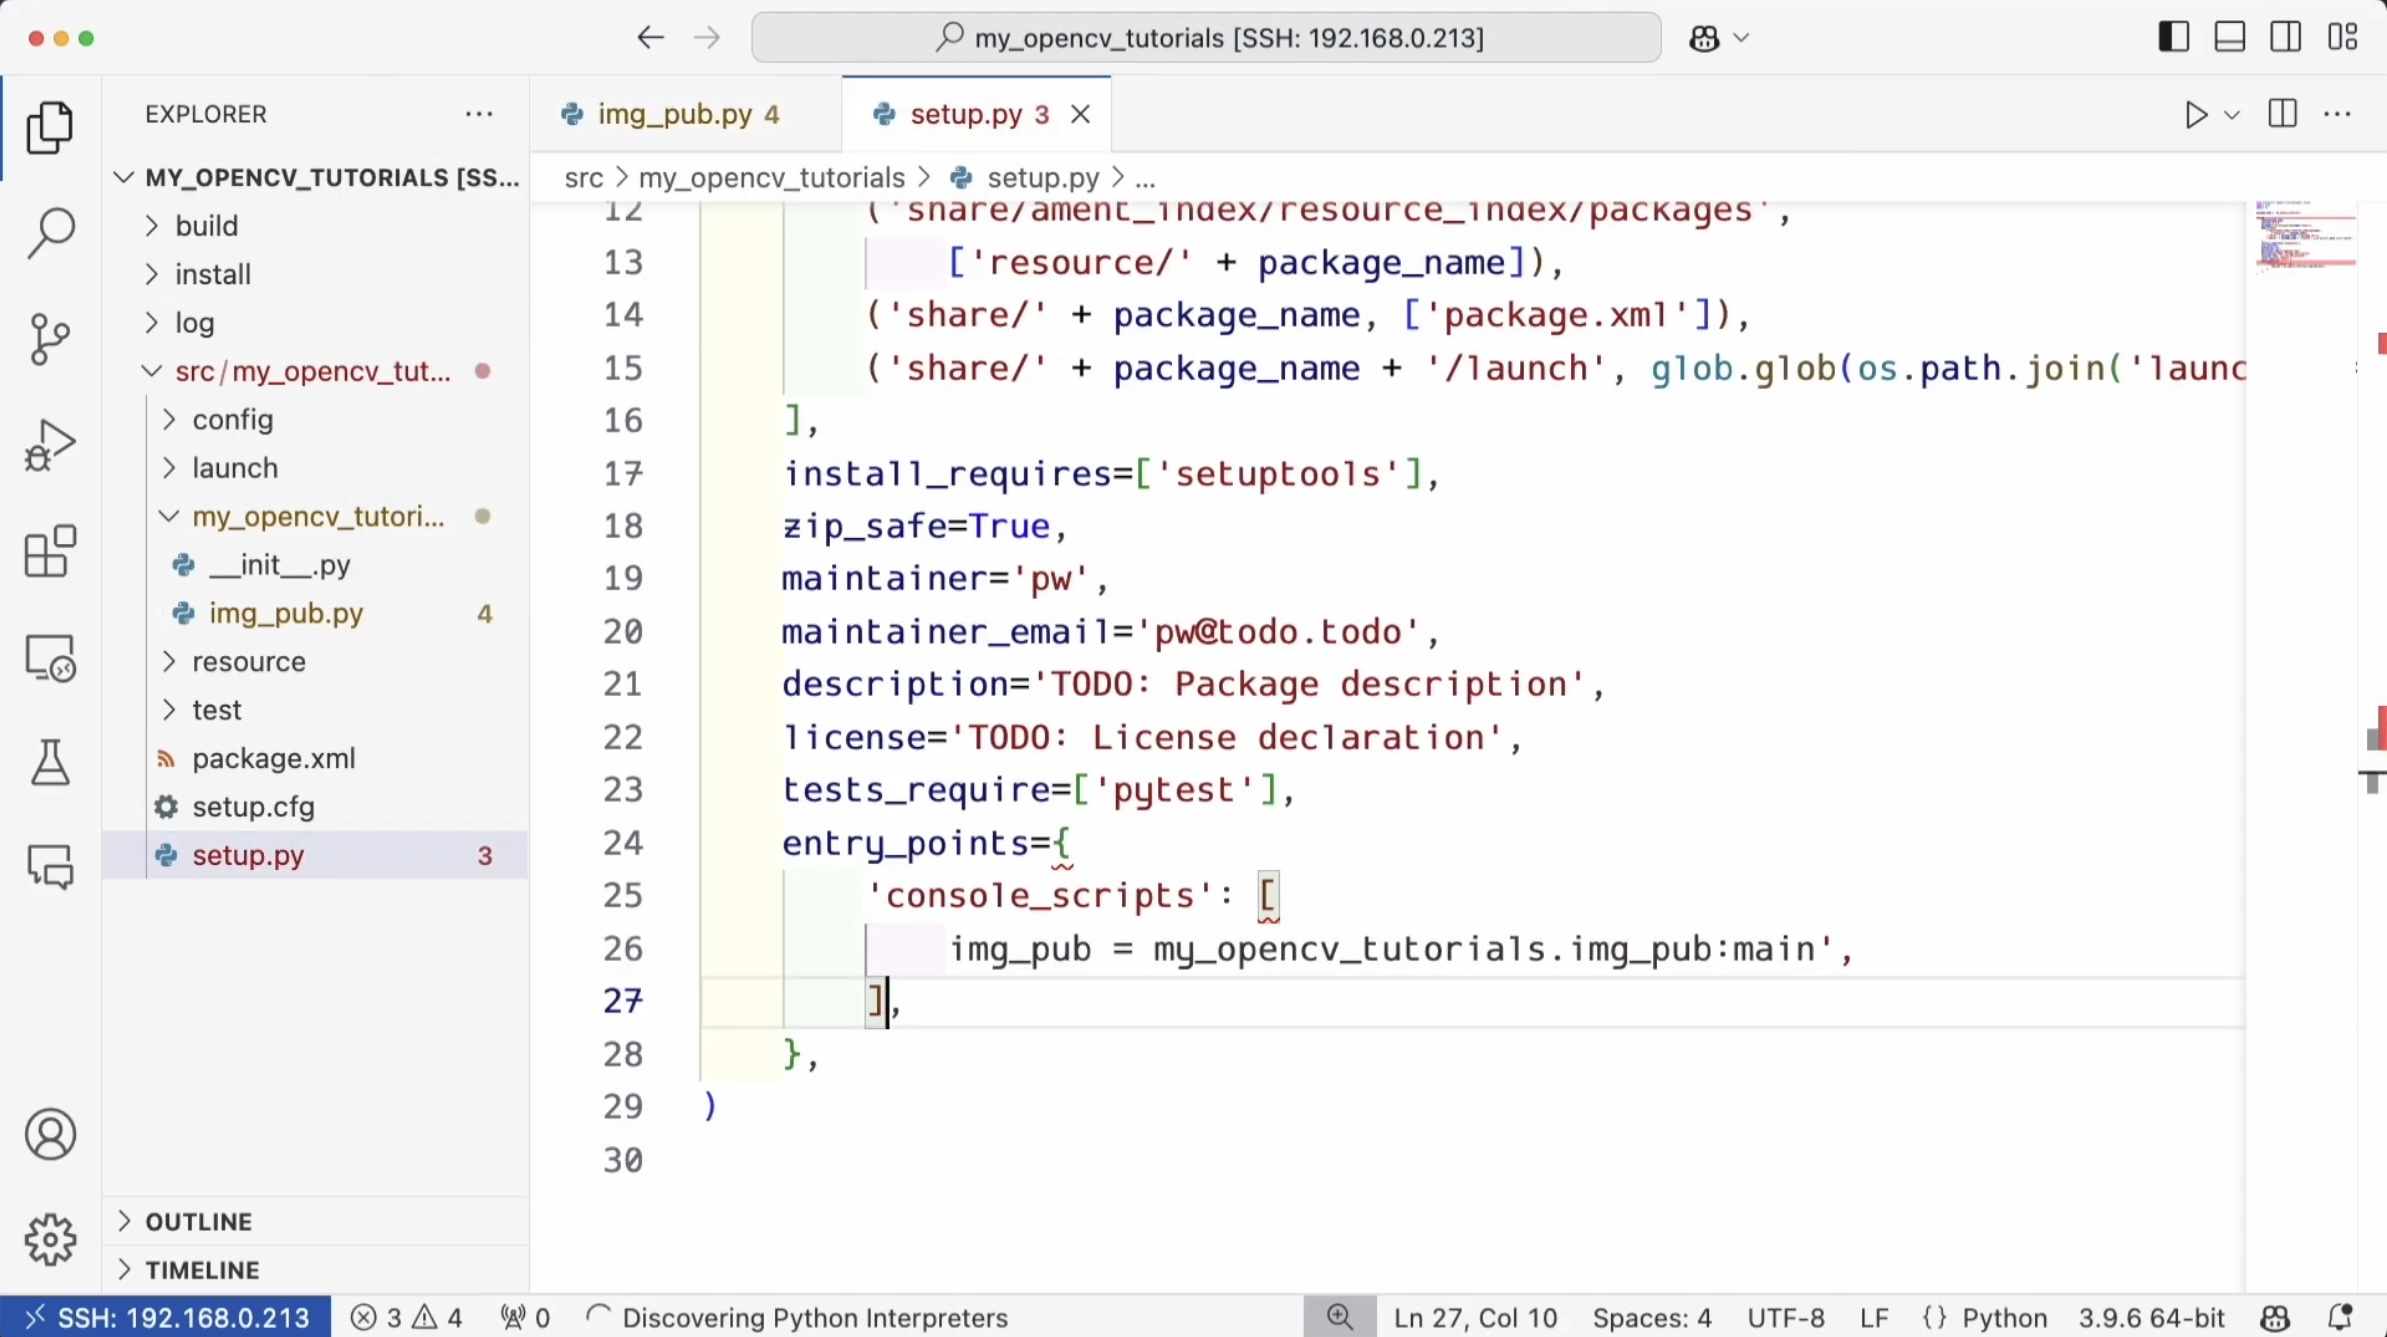
Task: Expand the OUTLINE section
Action: (198, 1222)
